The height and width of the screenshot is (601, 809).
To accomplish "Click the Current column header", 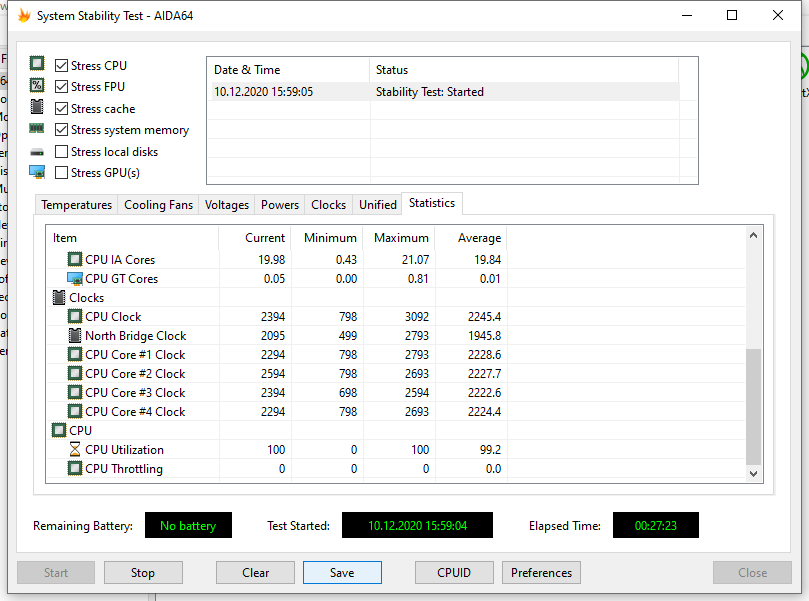I will tap(255, 238).
